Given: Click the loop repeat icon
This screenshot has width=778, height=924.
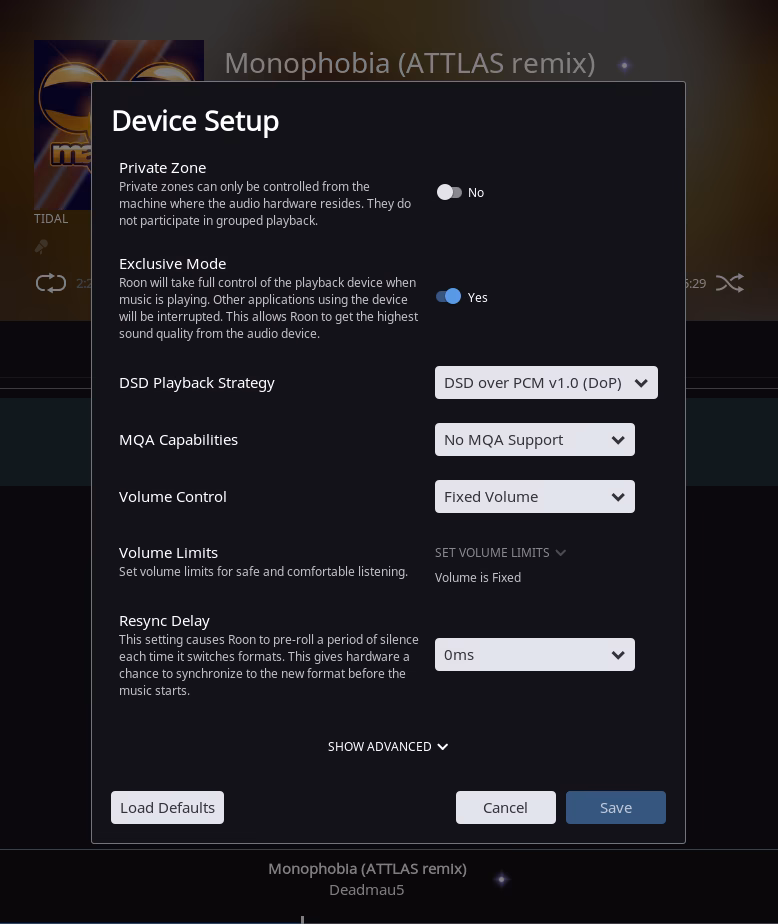Looking at the screenshot, I should pyautogui.click(x=51, y=283).
